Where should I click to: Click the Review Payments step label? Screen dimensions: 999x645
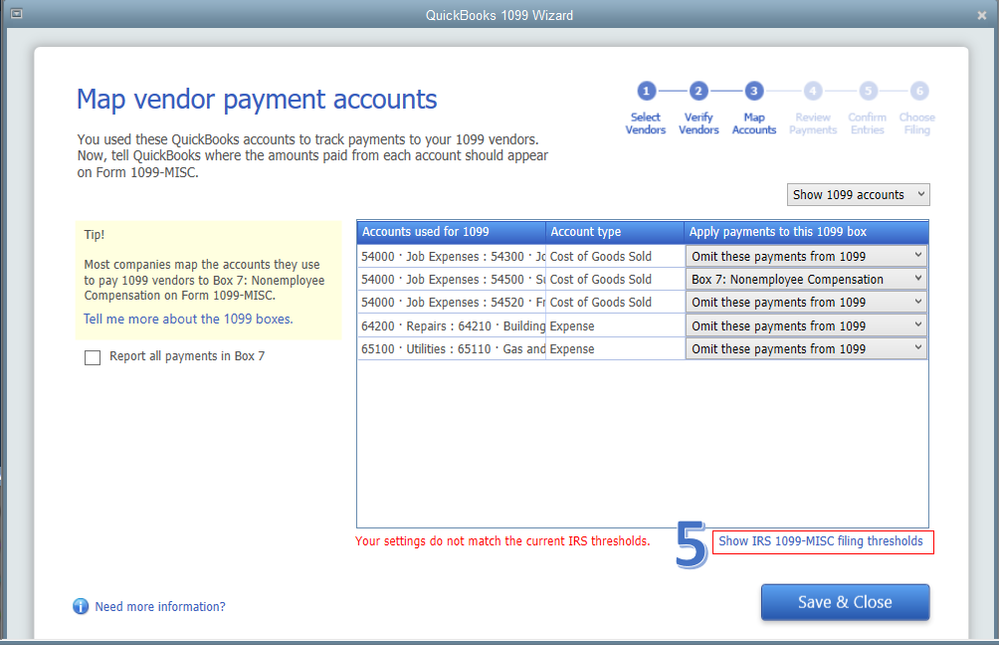pyautogui.click(x=812, y=124)
